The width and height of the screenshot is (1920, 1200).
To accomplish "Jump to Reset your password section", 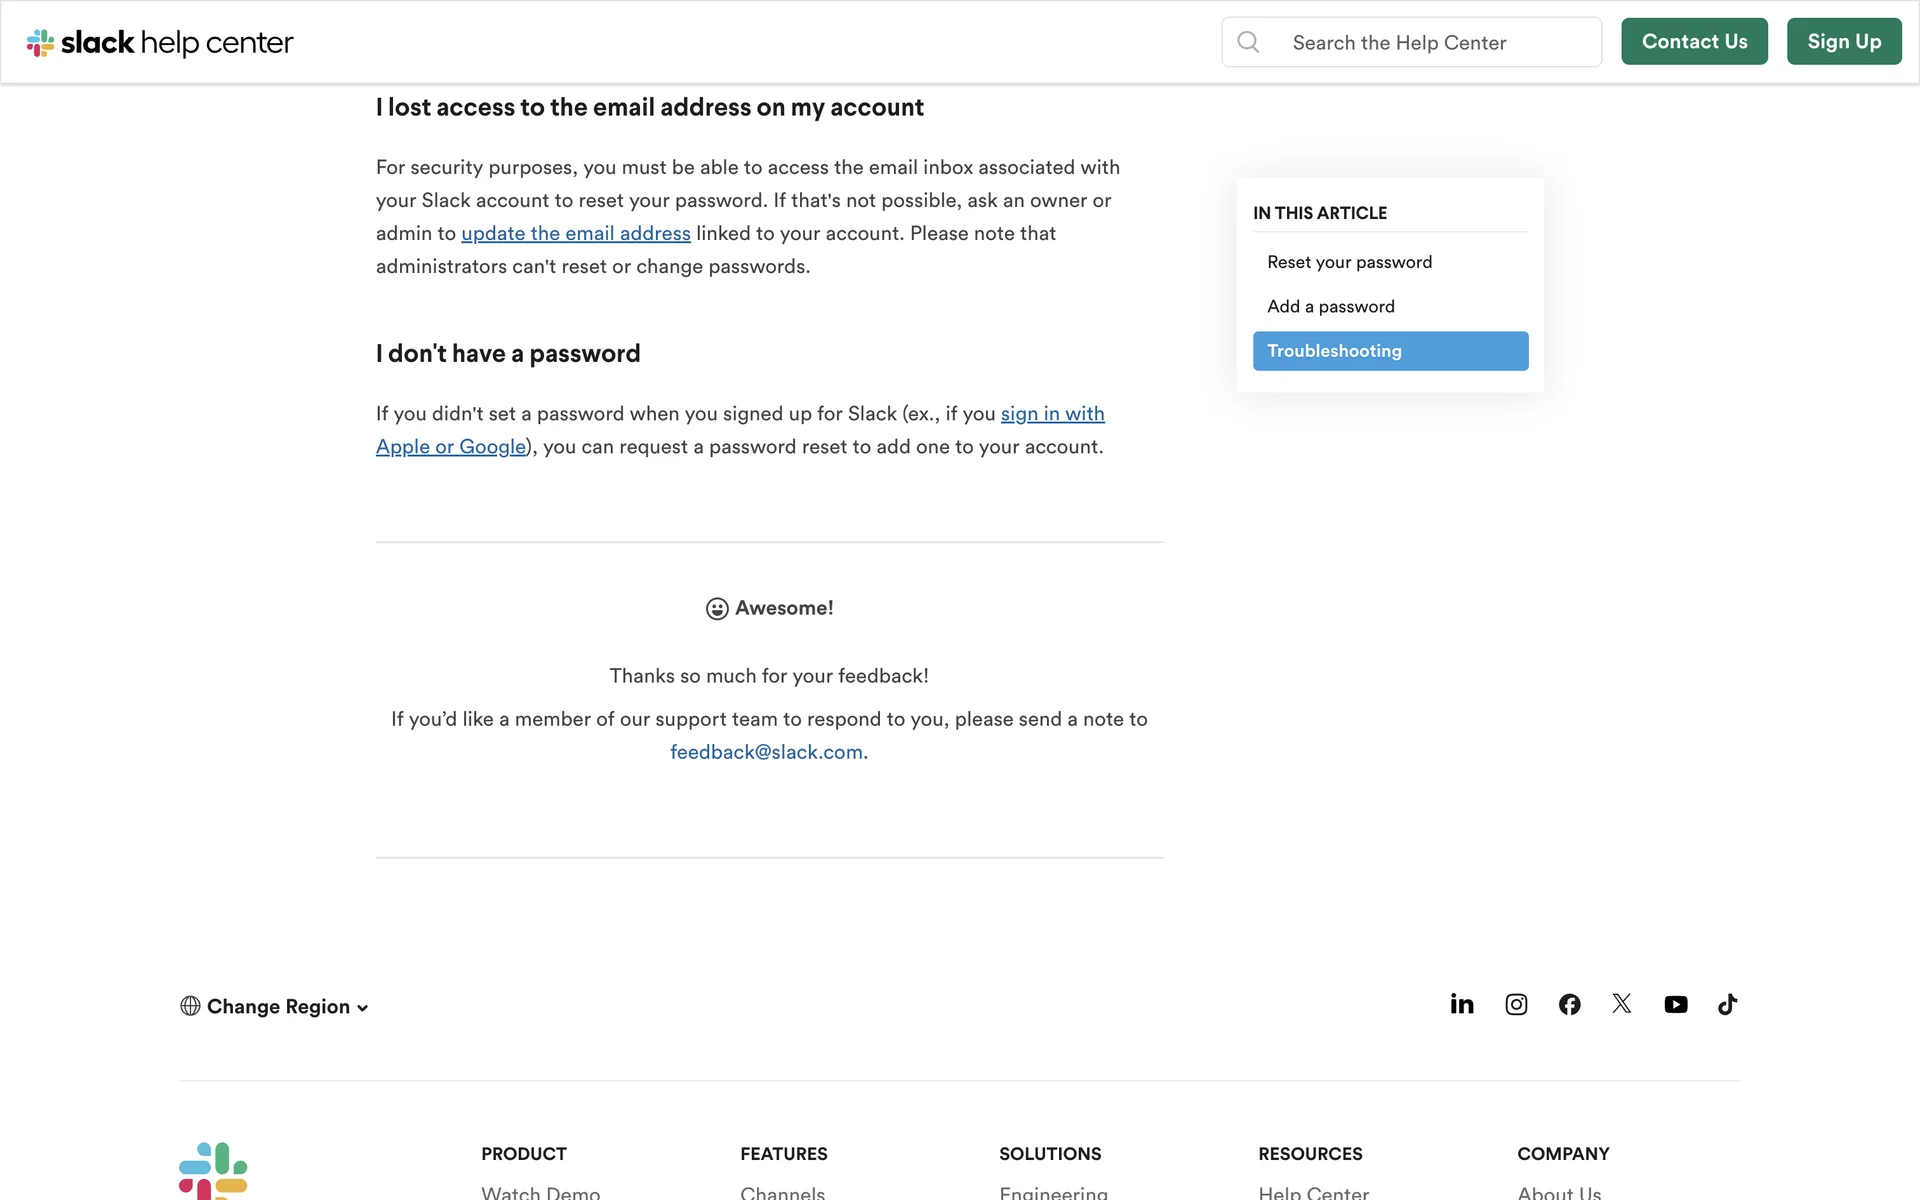I will [x=1349, y=262].
